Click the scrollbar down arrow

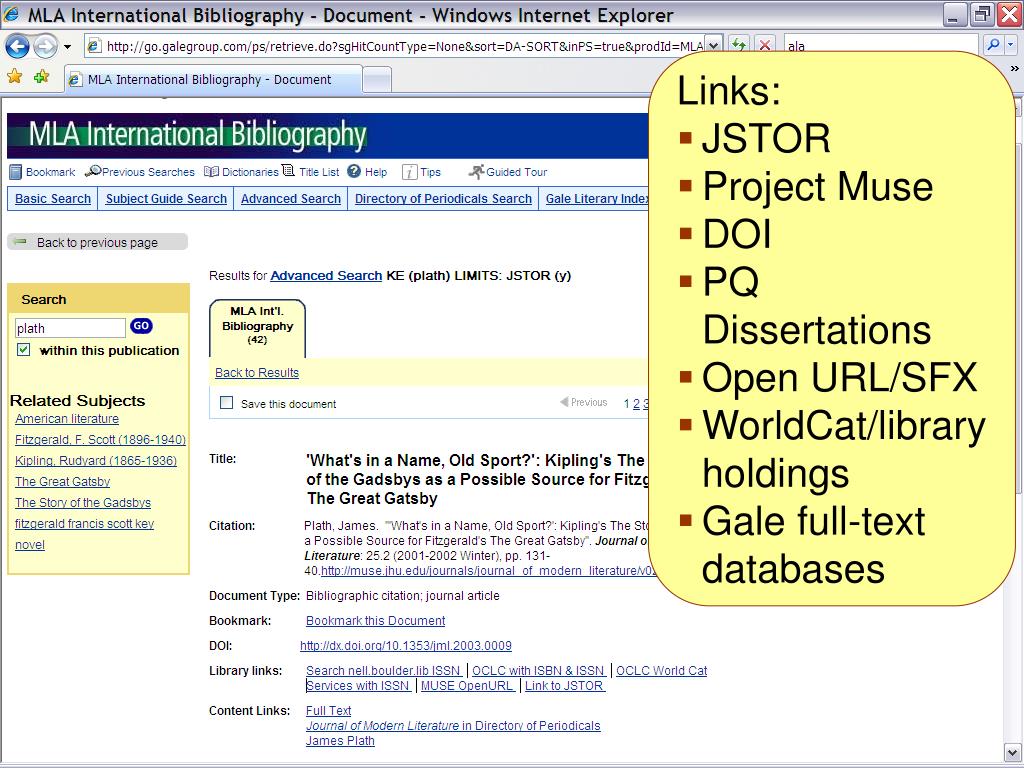click(x=1012, y=752)
